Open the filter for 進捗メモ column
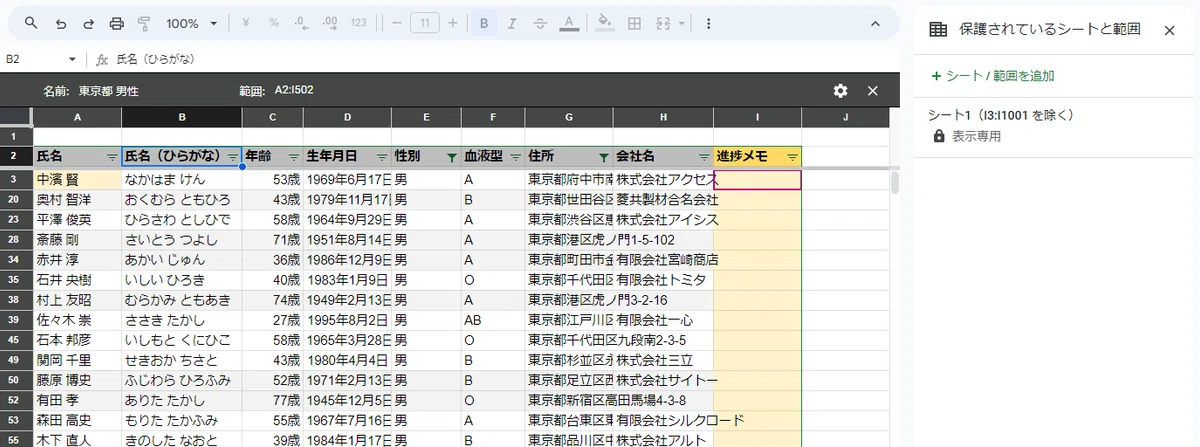Image resolution: width=1200 pixels, height=447 pixels. (x=792, y=158)
